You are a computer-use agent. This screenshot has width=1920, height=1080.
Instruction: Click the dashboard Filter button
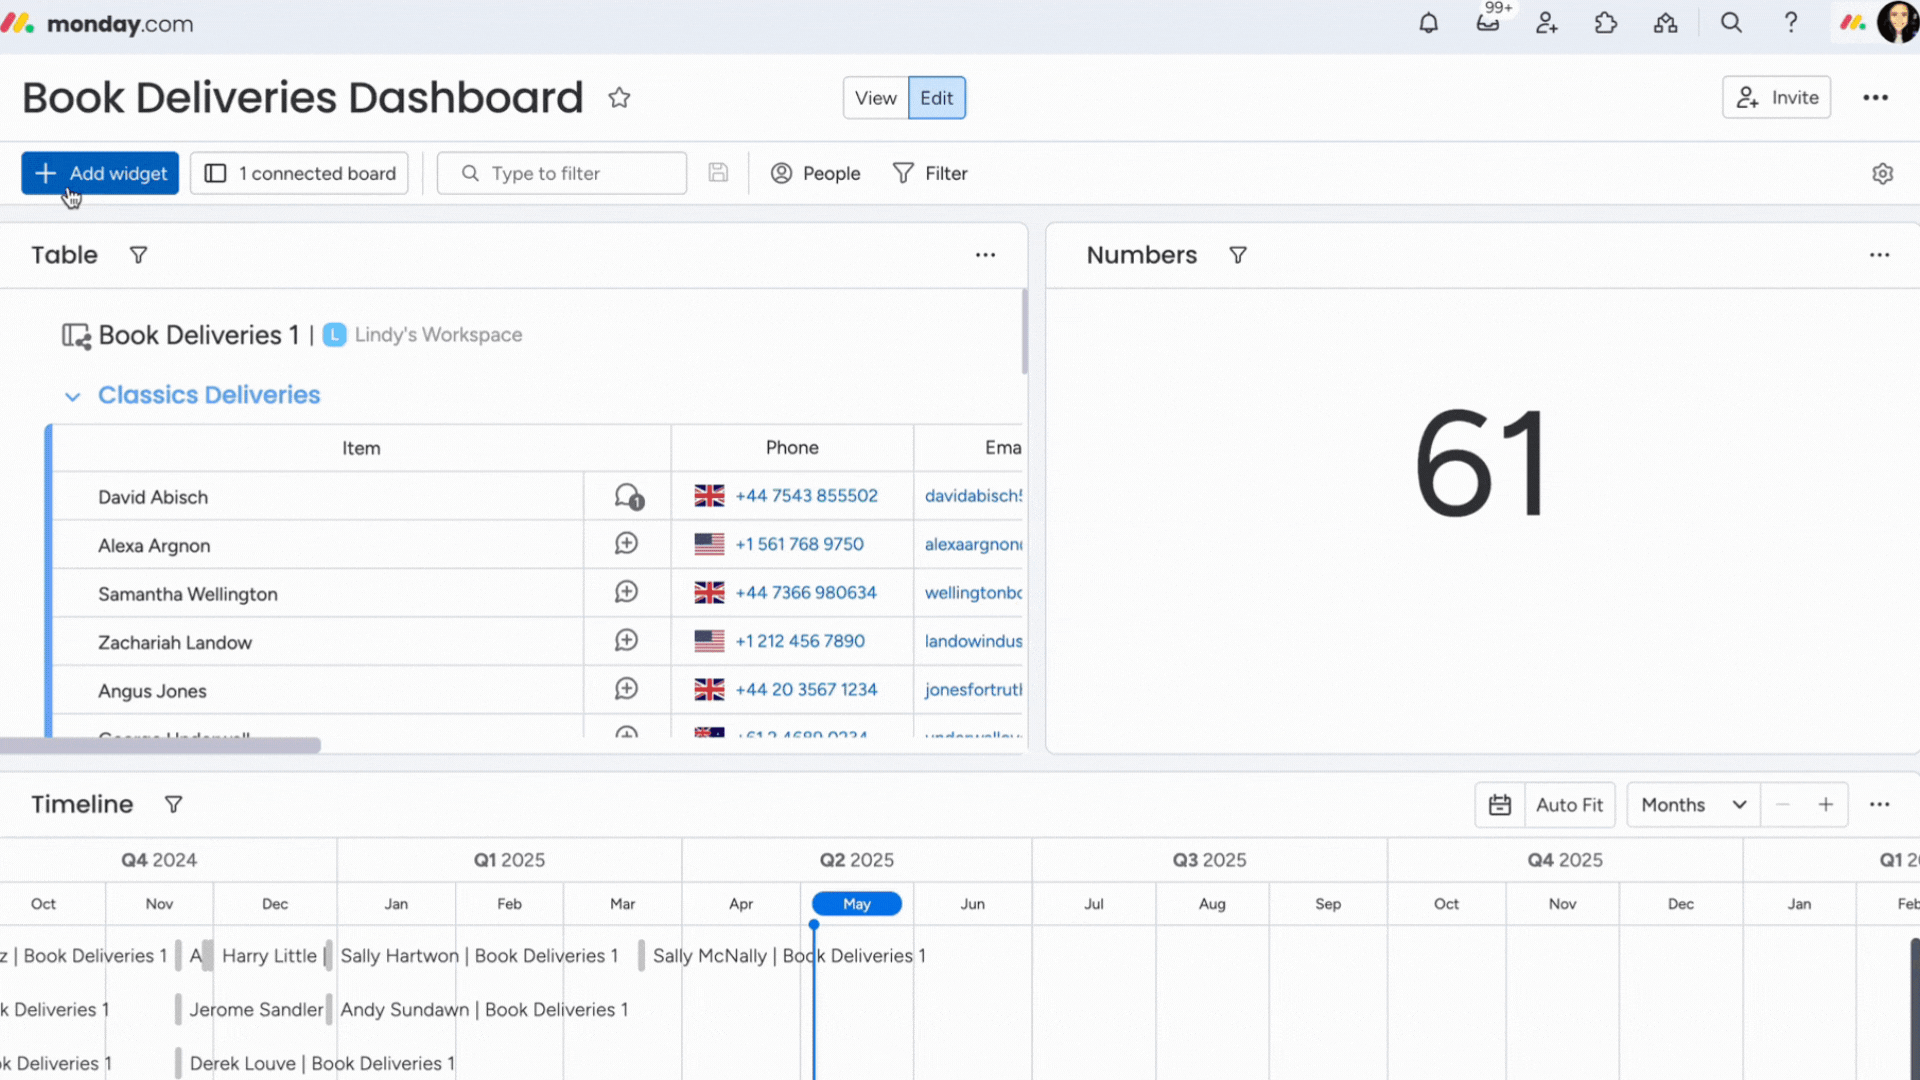(930, 173)
